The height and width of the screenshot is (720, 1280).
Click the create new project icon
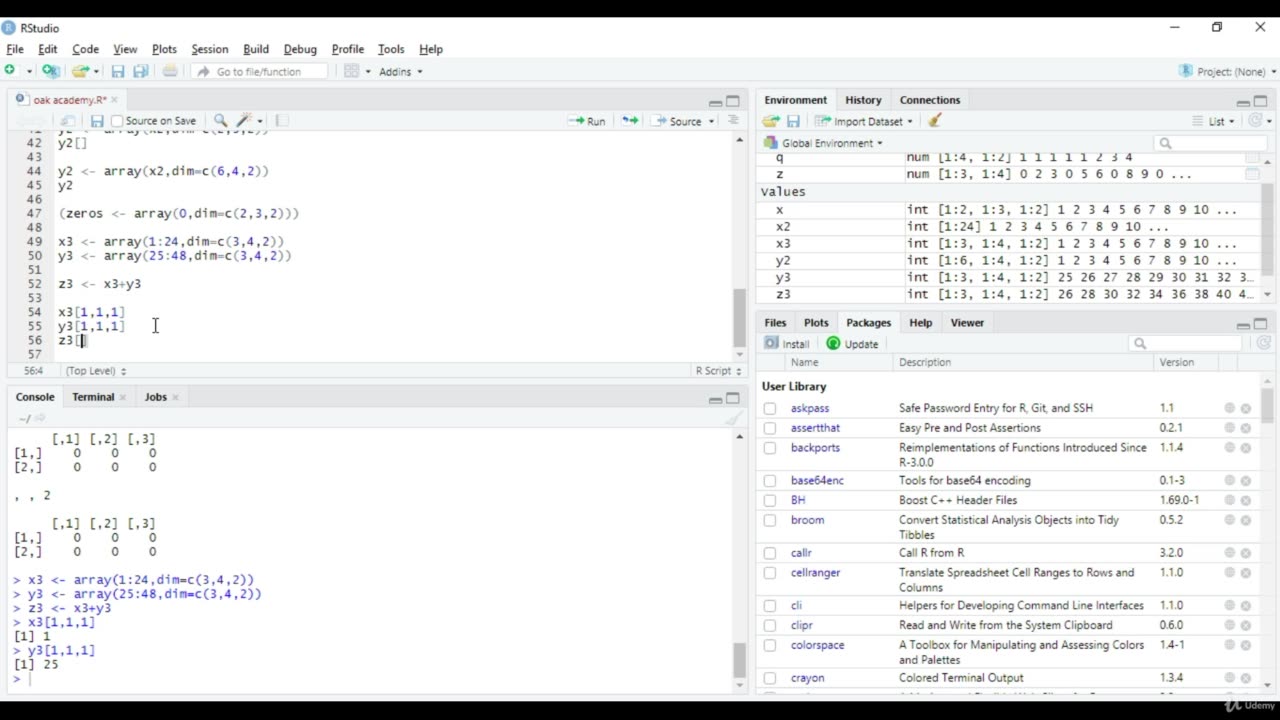tap(50, 71)
